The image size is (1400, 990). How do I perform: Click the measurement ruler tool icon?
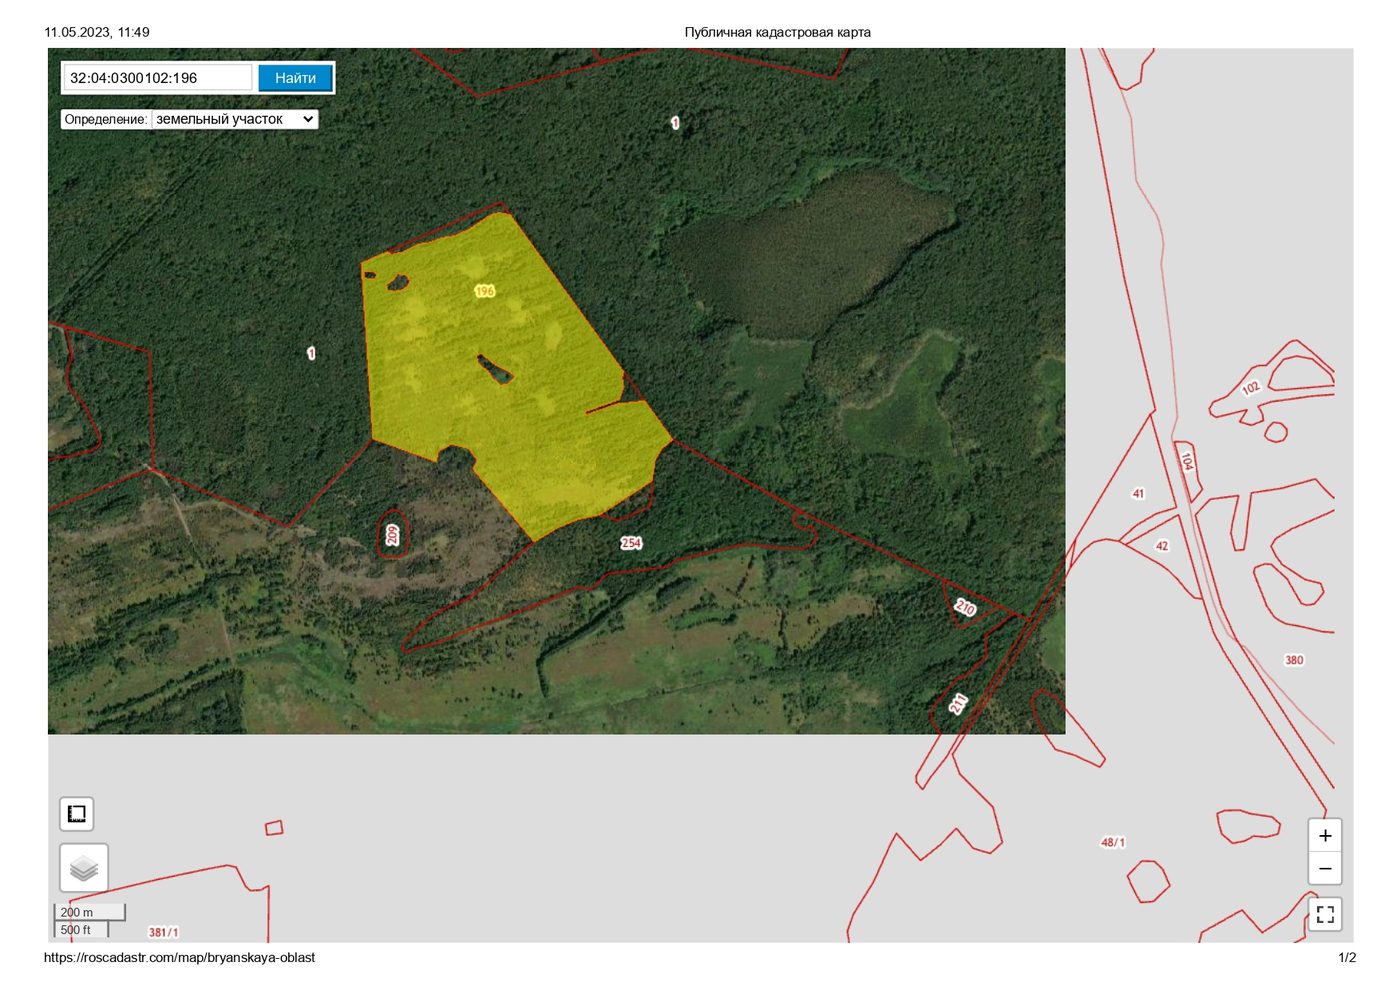coord(77,813)
